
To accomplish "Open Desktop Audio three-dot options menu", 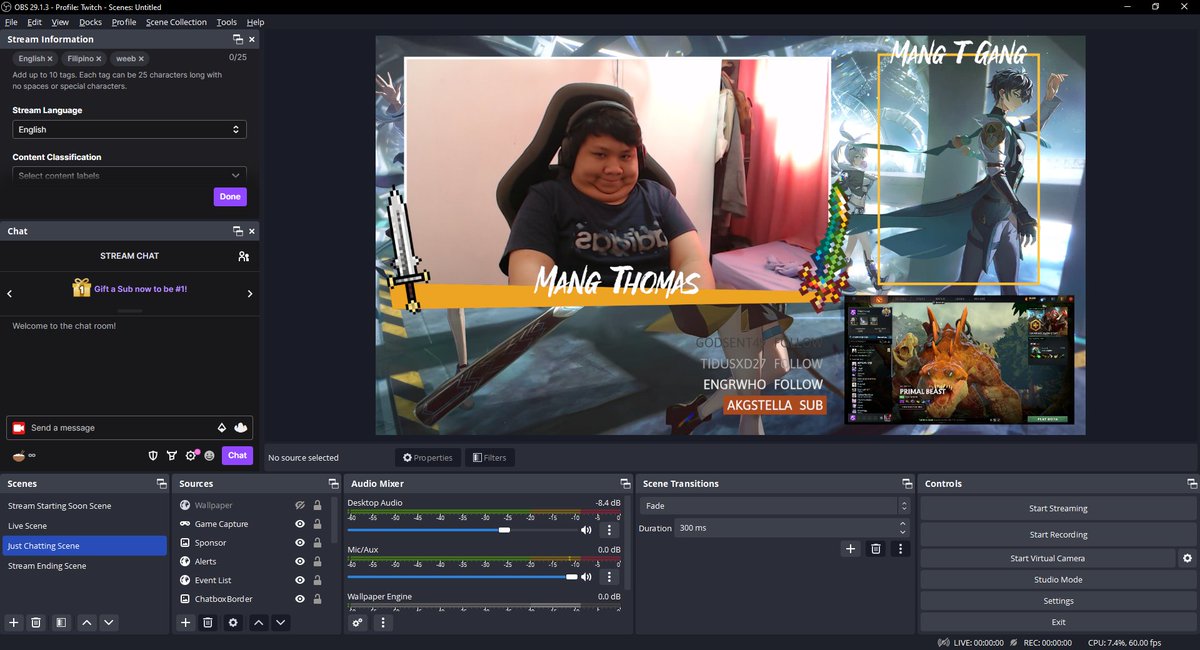I will point(609,530).
